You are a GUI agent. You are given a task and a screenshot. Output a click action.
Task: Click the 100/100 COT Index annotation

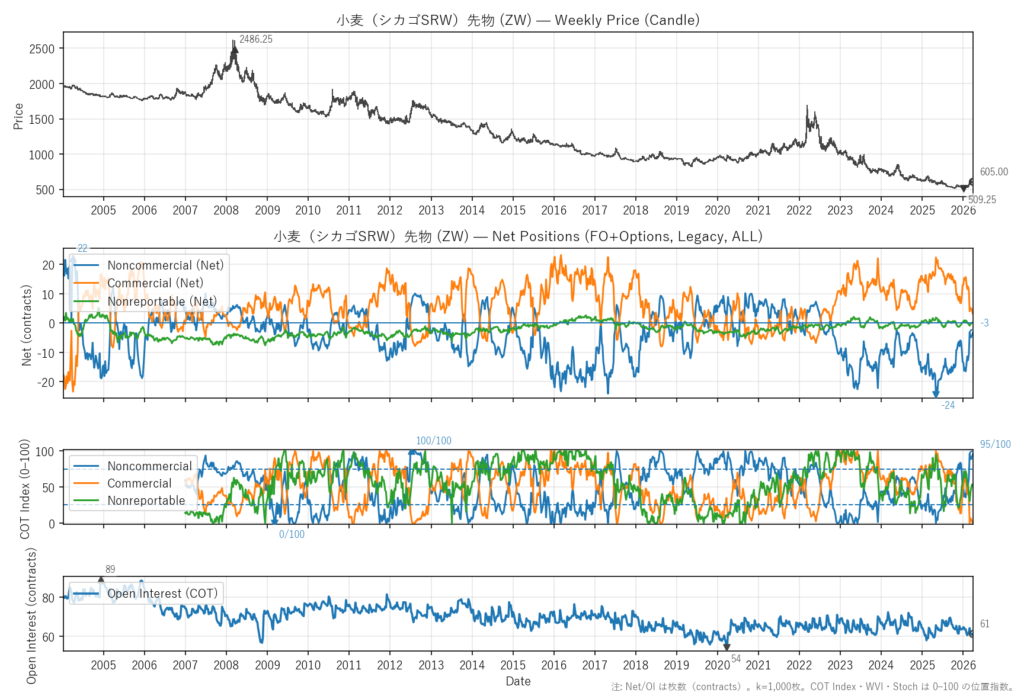coord(434,441)
